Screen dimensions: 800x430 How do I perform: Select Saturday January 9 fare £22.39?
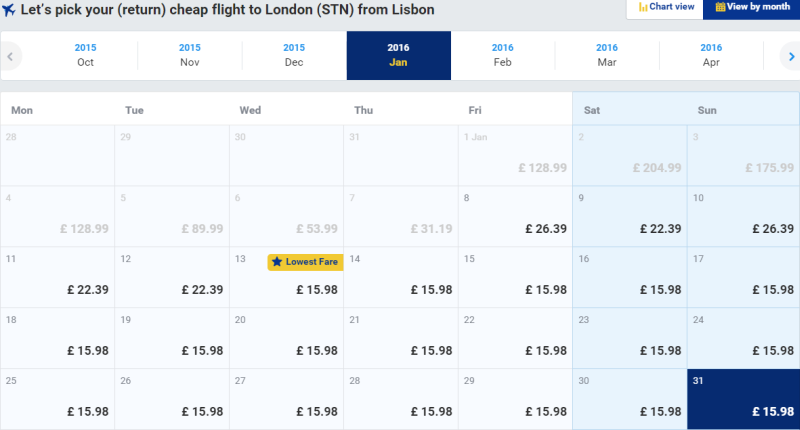click(x=629, y=217)
